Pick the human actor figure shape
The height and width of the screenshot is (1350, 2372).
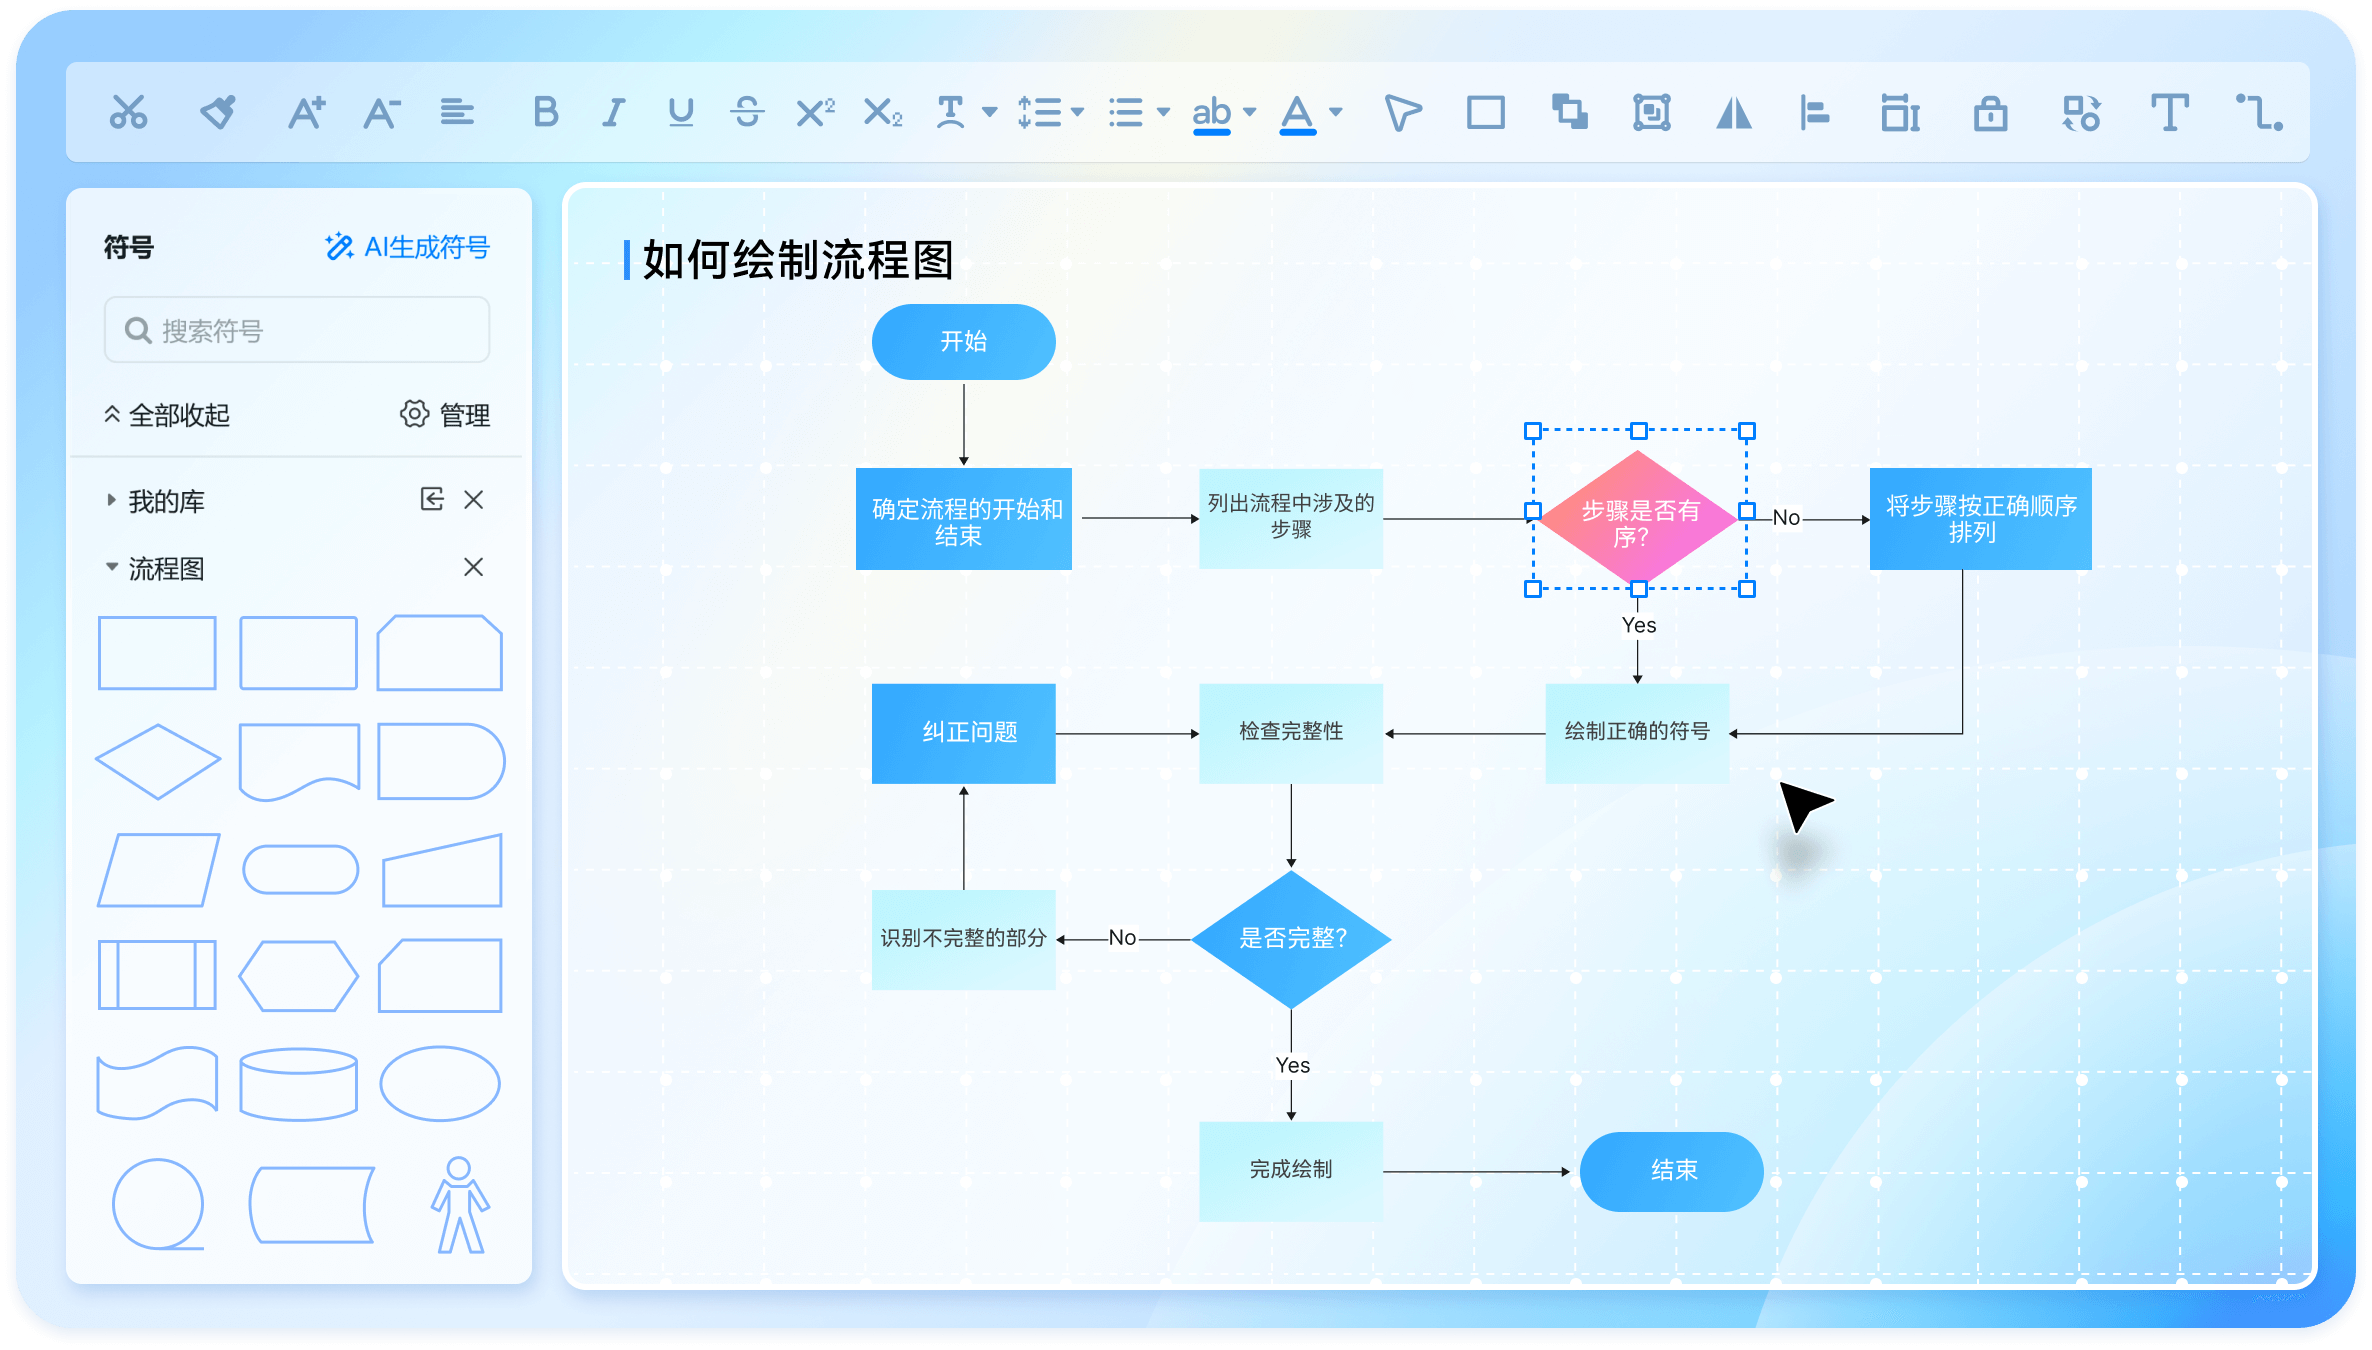460,1205
